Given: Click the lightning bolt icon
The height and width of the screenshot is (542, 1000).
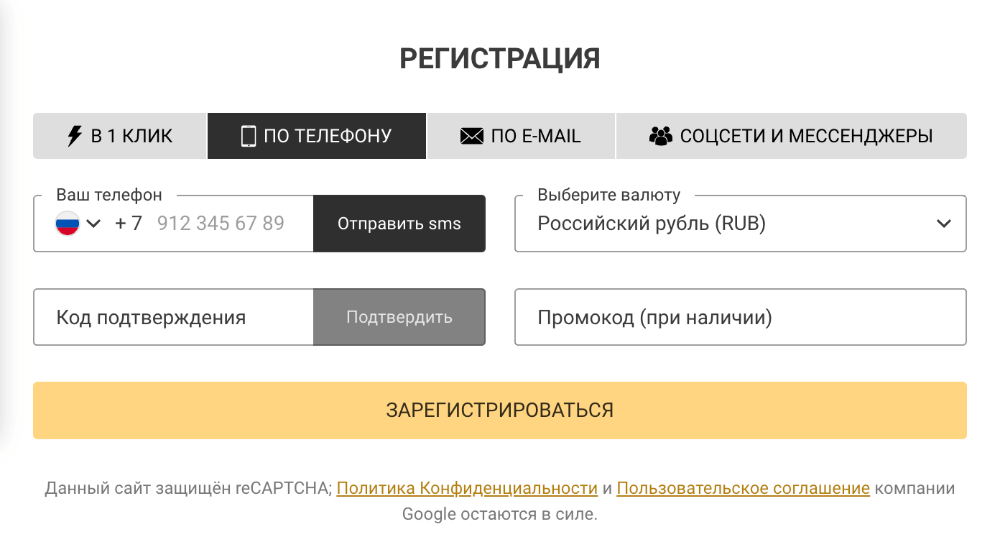Looking at the screenshot, I should click(75, 136).
